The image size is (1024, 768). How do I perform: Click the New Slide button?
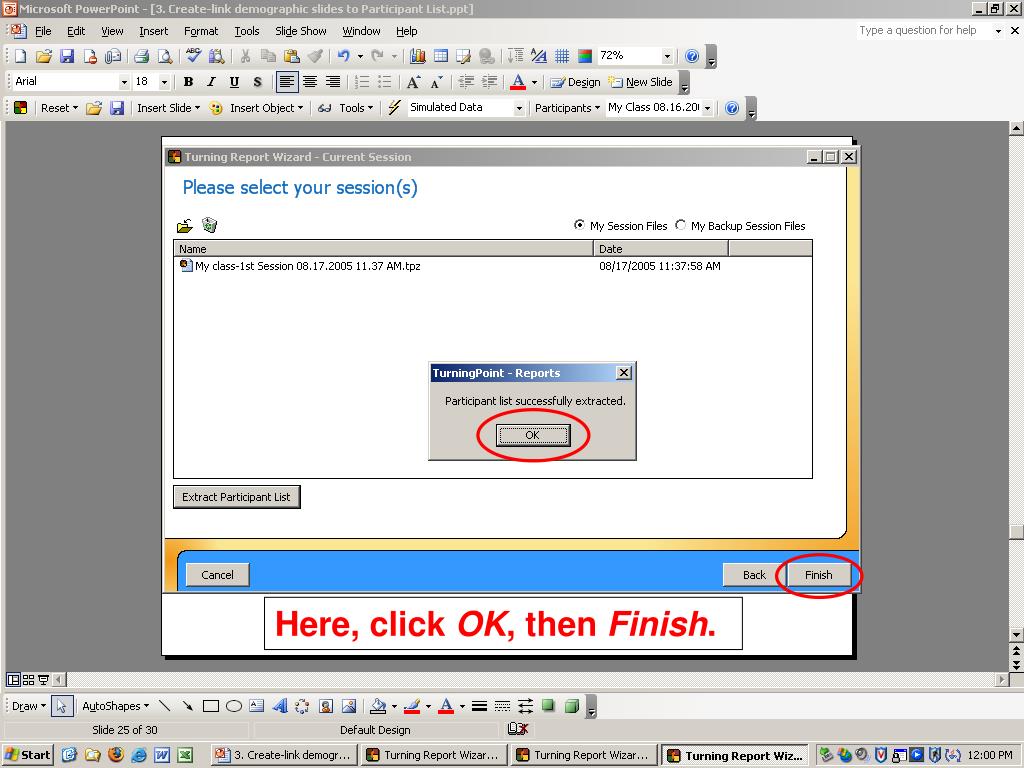pyautogui.click(x=641, y=82)
